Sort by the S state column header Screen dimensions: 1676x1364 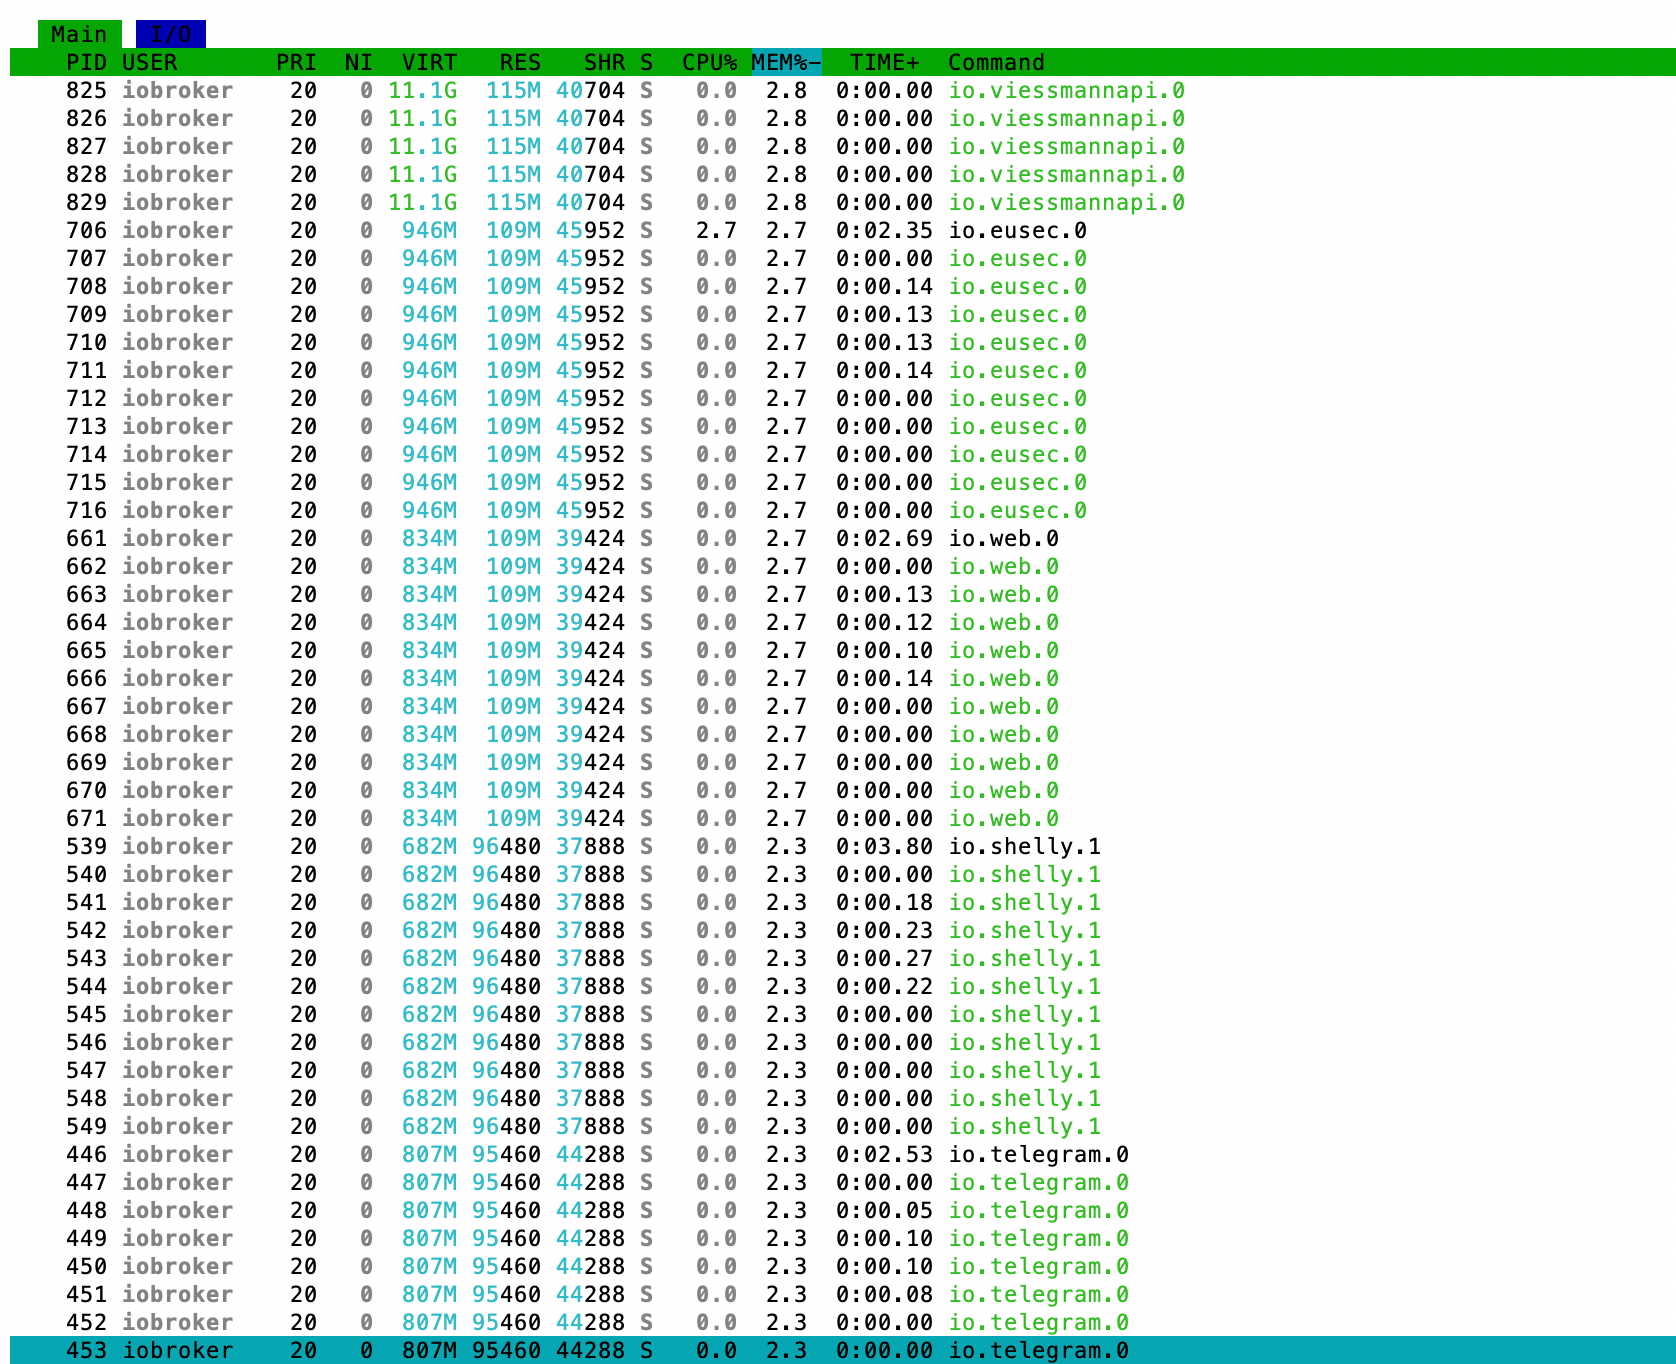click(646, 62)
